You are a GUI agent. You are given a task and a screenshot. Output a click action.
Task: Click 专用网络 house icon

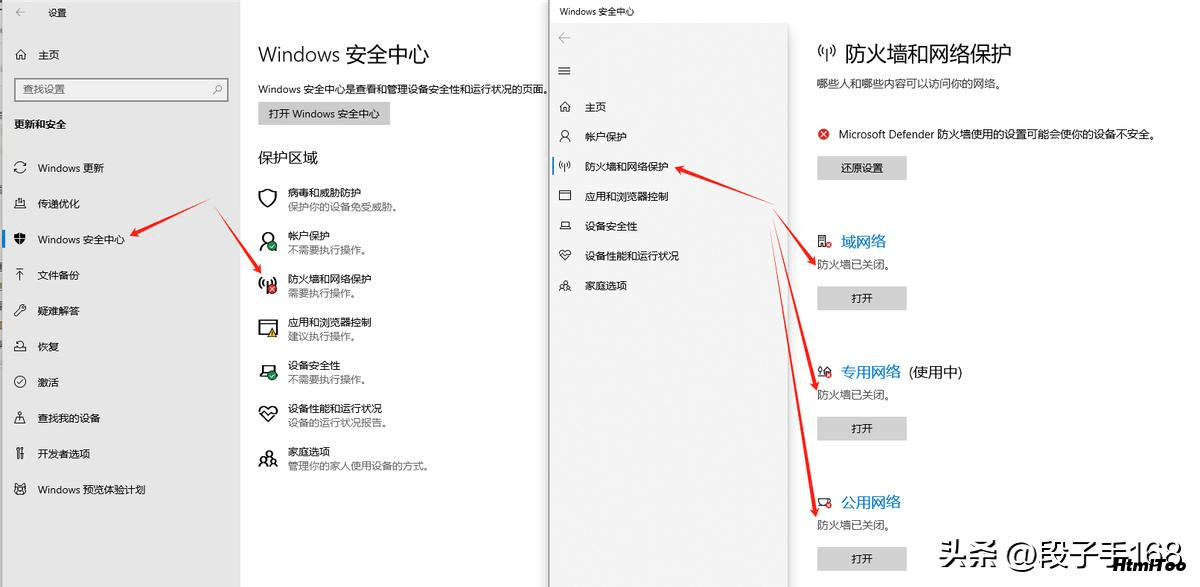825,372
